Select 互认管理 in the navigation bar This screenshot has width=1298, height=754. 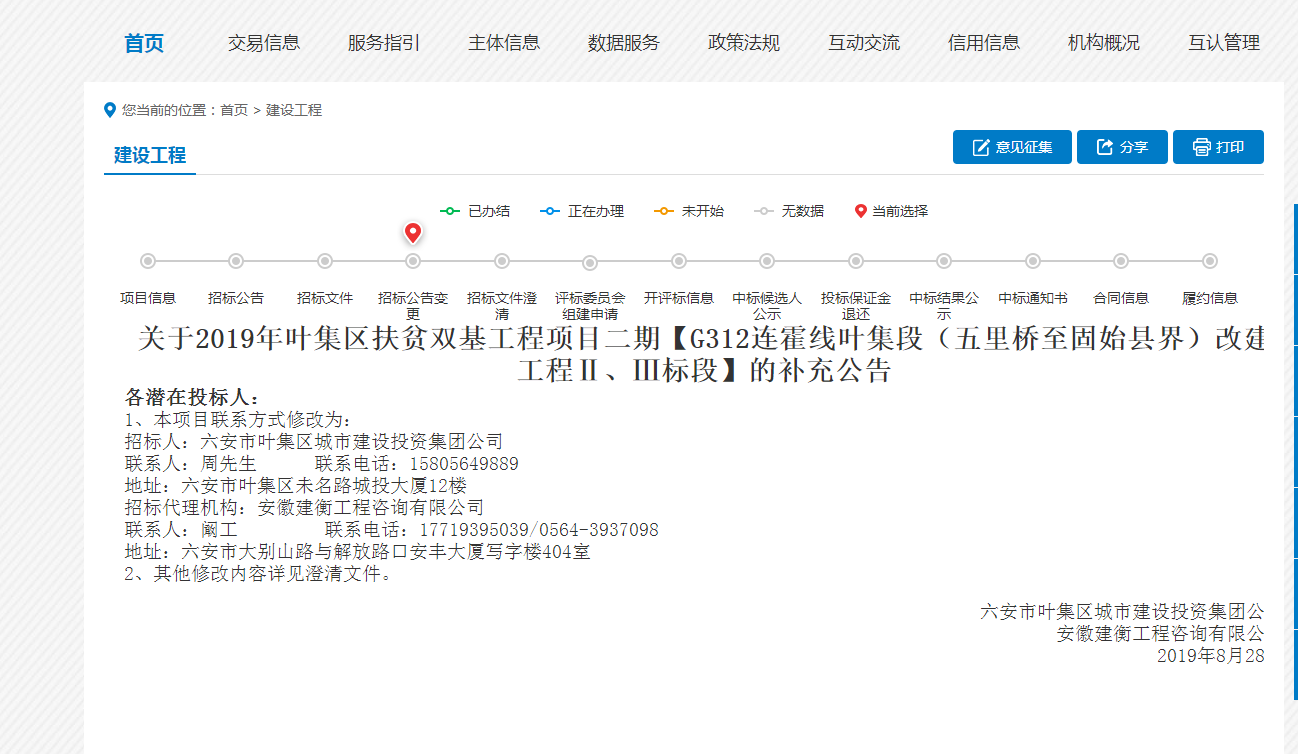1224,43
